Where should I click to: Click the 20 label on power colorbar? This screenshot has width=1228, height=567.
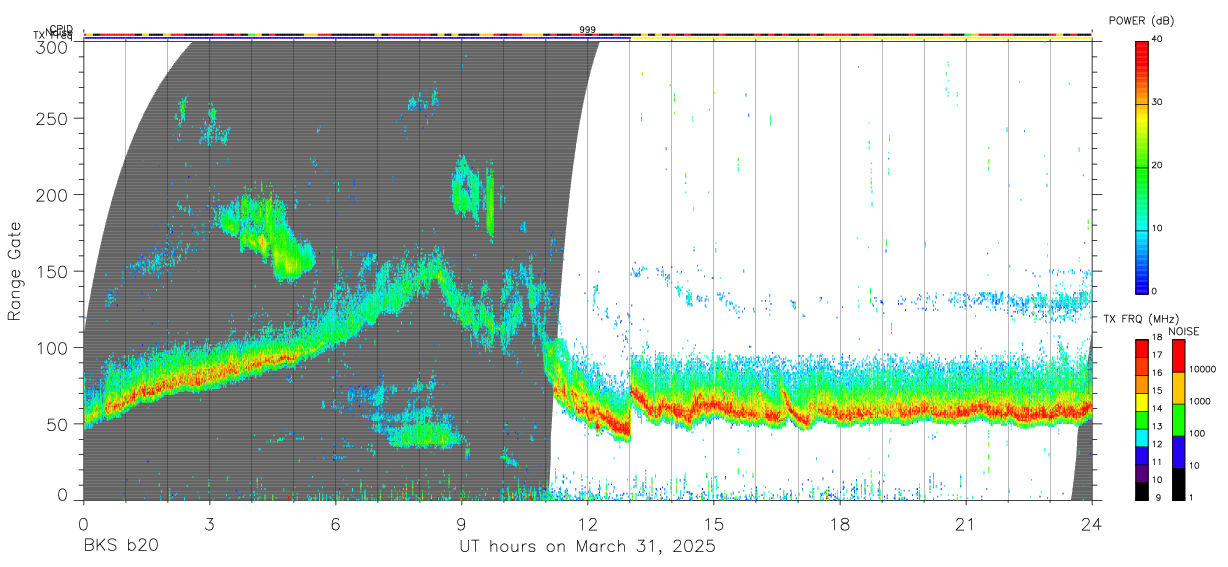[1157, 165]
